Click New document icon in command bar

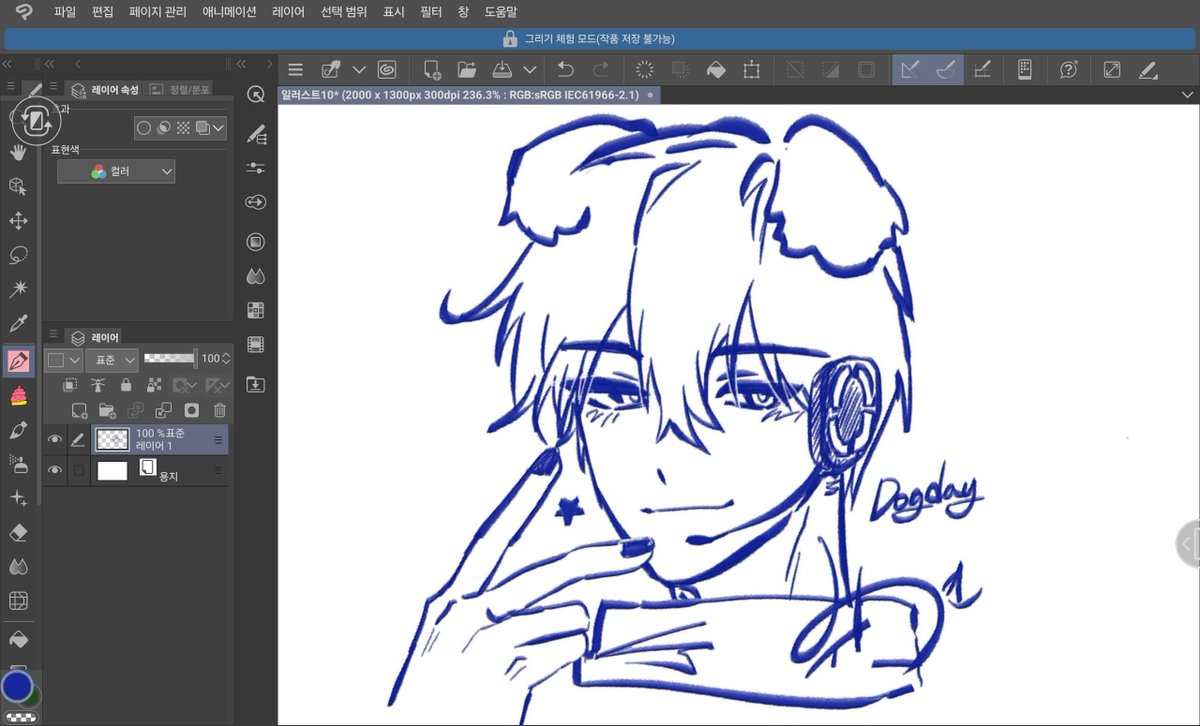[x=432, y=70]
